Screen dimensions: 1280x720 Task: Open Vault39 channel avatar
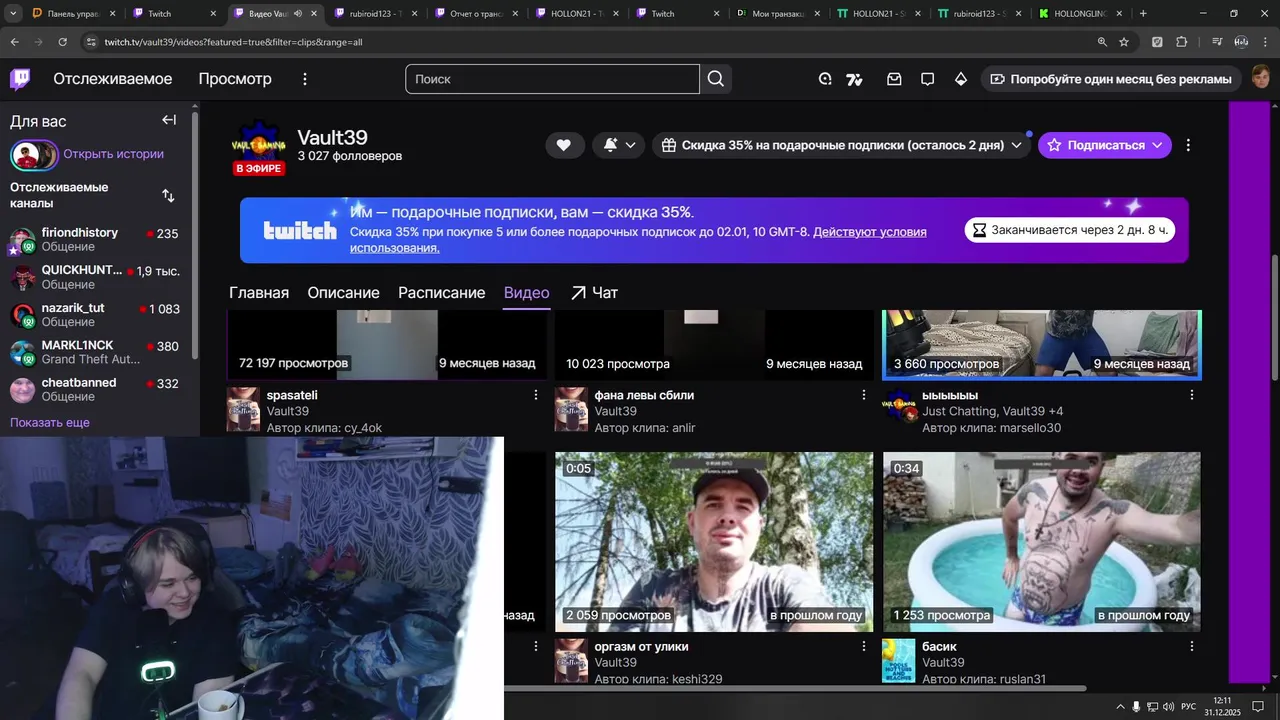click(x=259, y=147)
